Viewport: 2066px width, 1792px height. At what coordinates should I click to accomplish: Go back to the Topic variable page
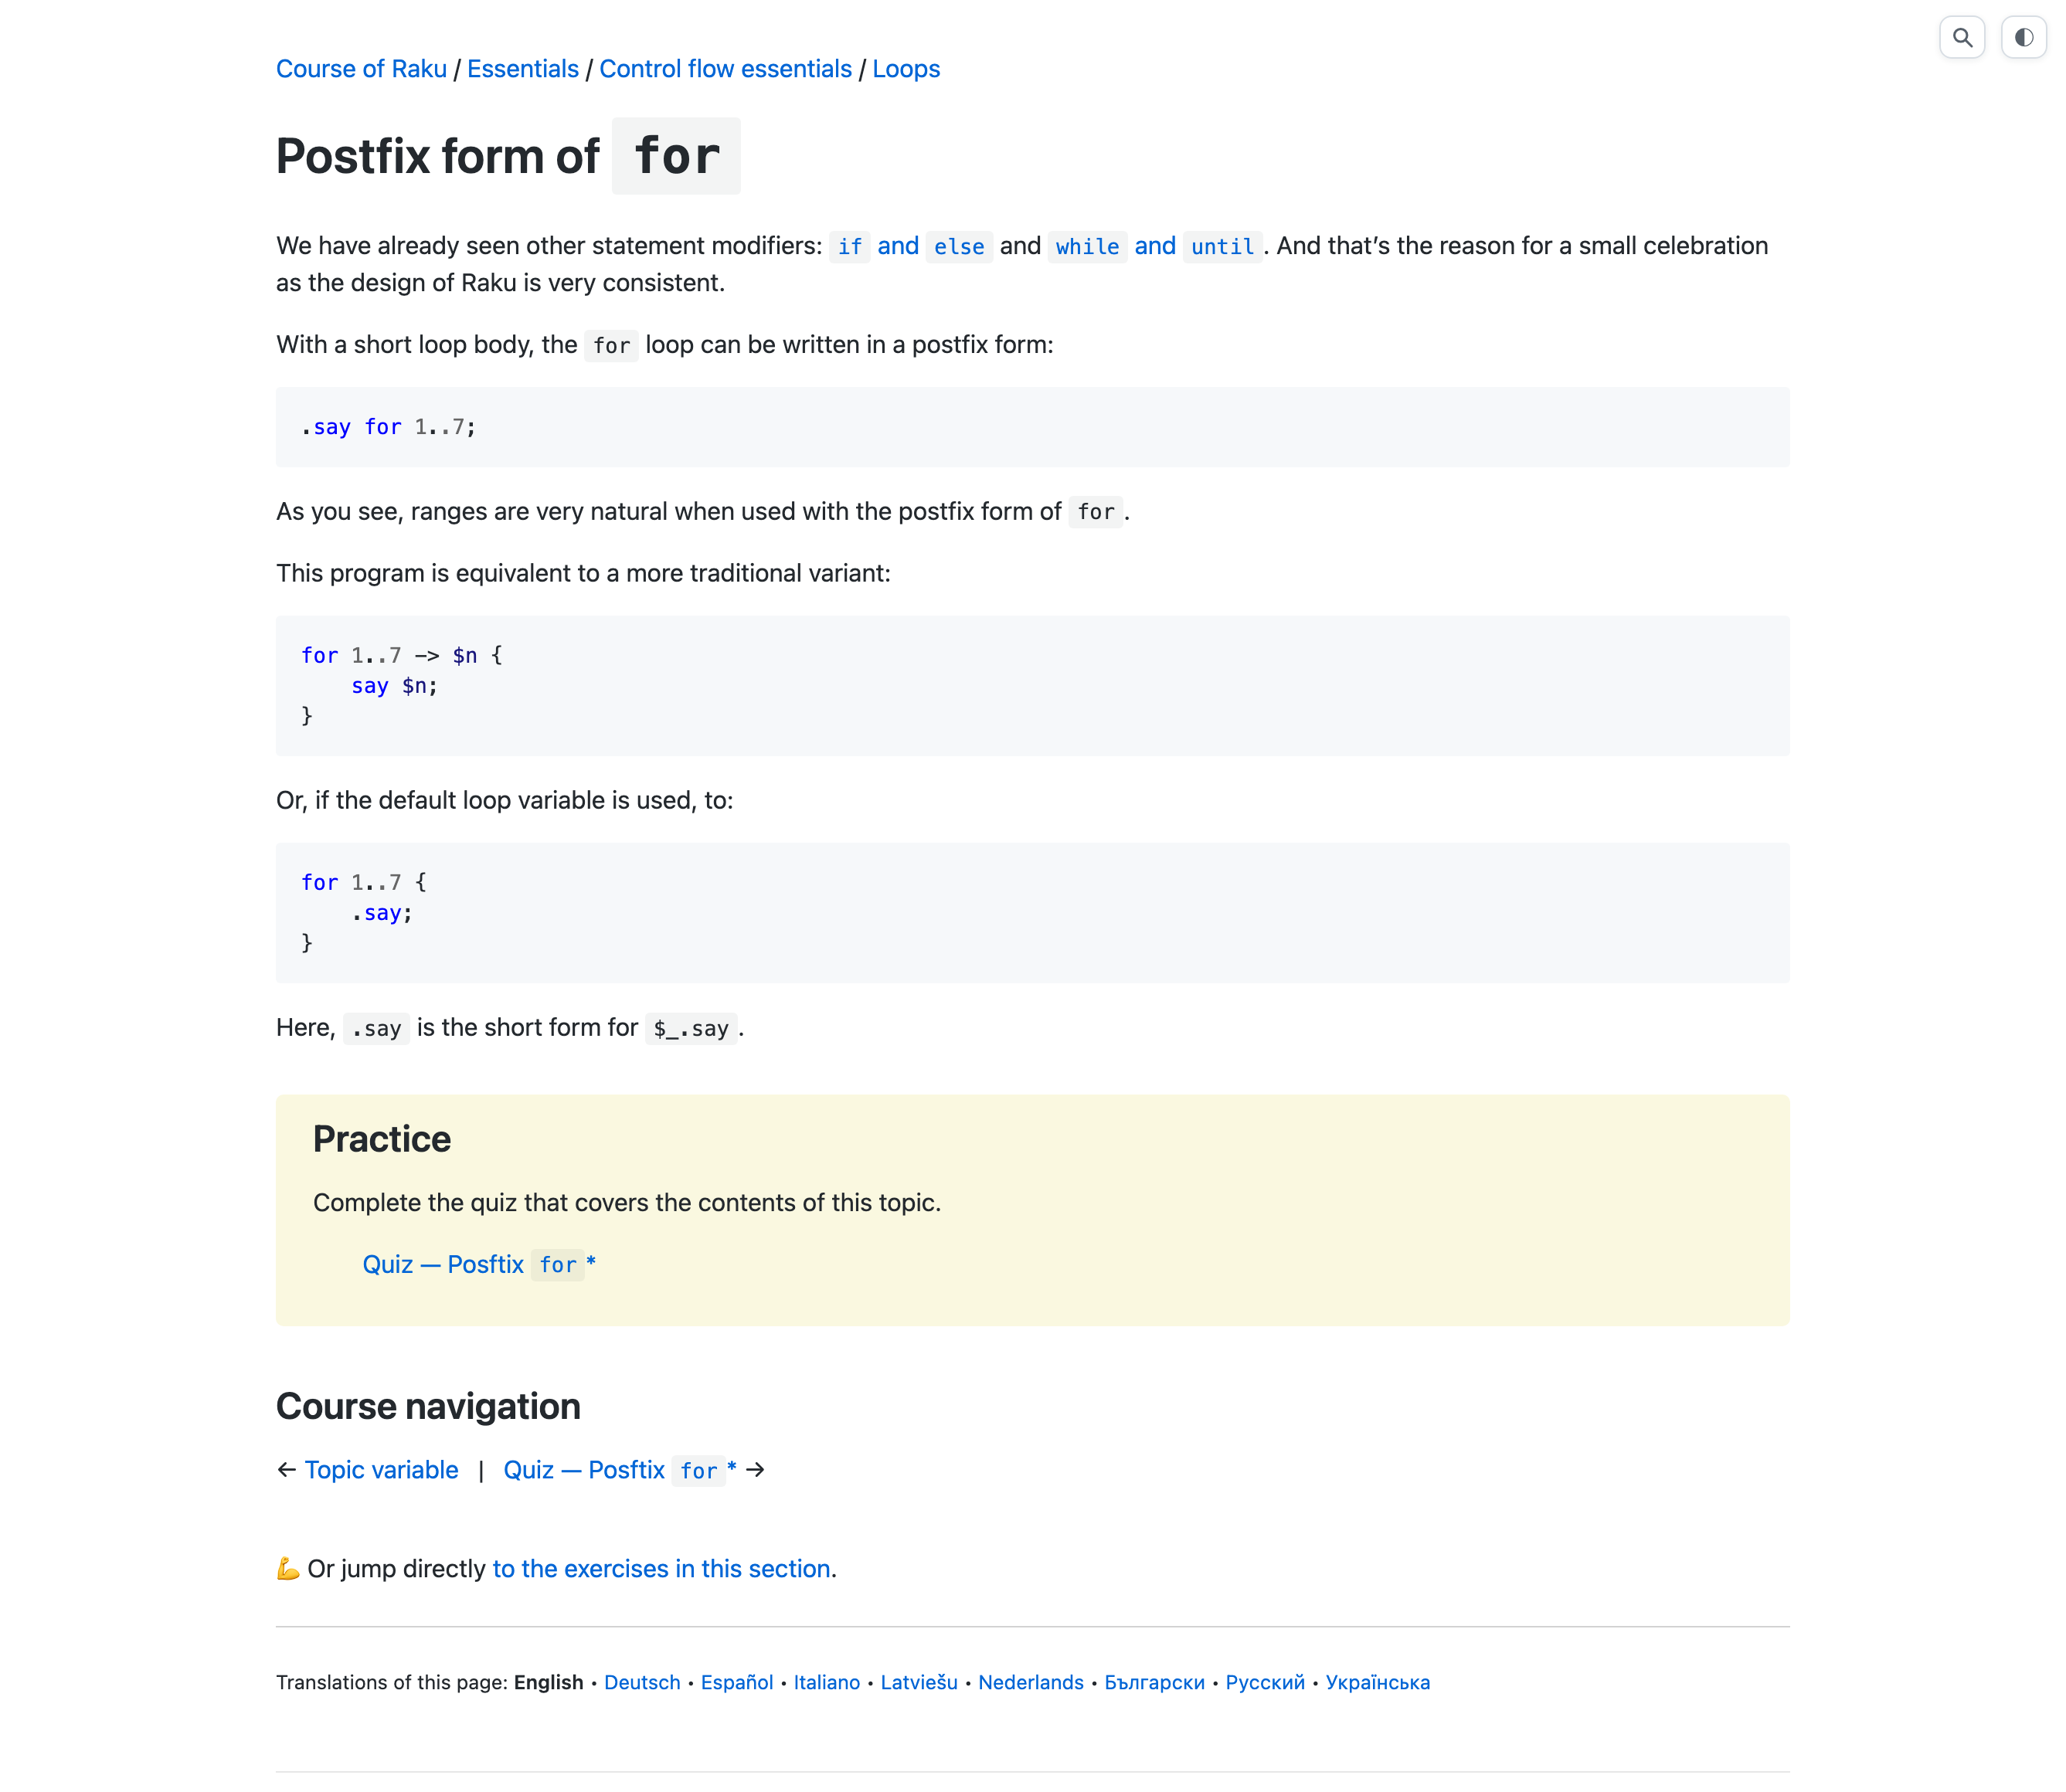pos(381,1470)
